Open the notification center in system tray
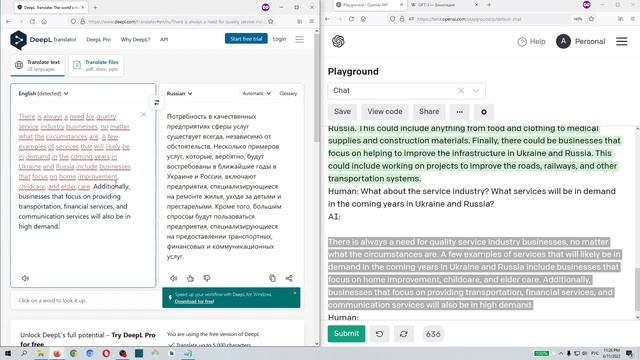The width and height of the screenshot is (640, 360). 629,353
